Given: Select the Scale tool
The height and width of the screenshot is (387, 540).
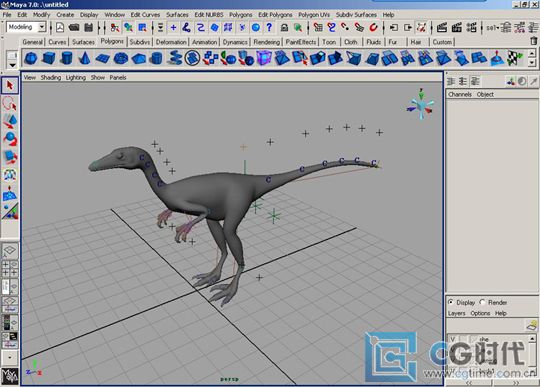Looking at the screenshot, I should click(10, 157).
